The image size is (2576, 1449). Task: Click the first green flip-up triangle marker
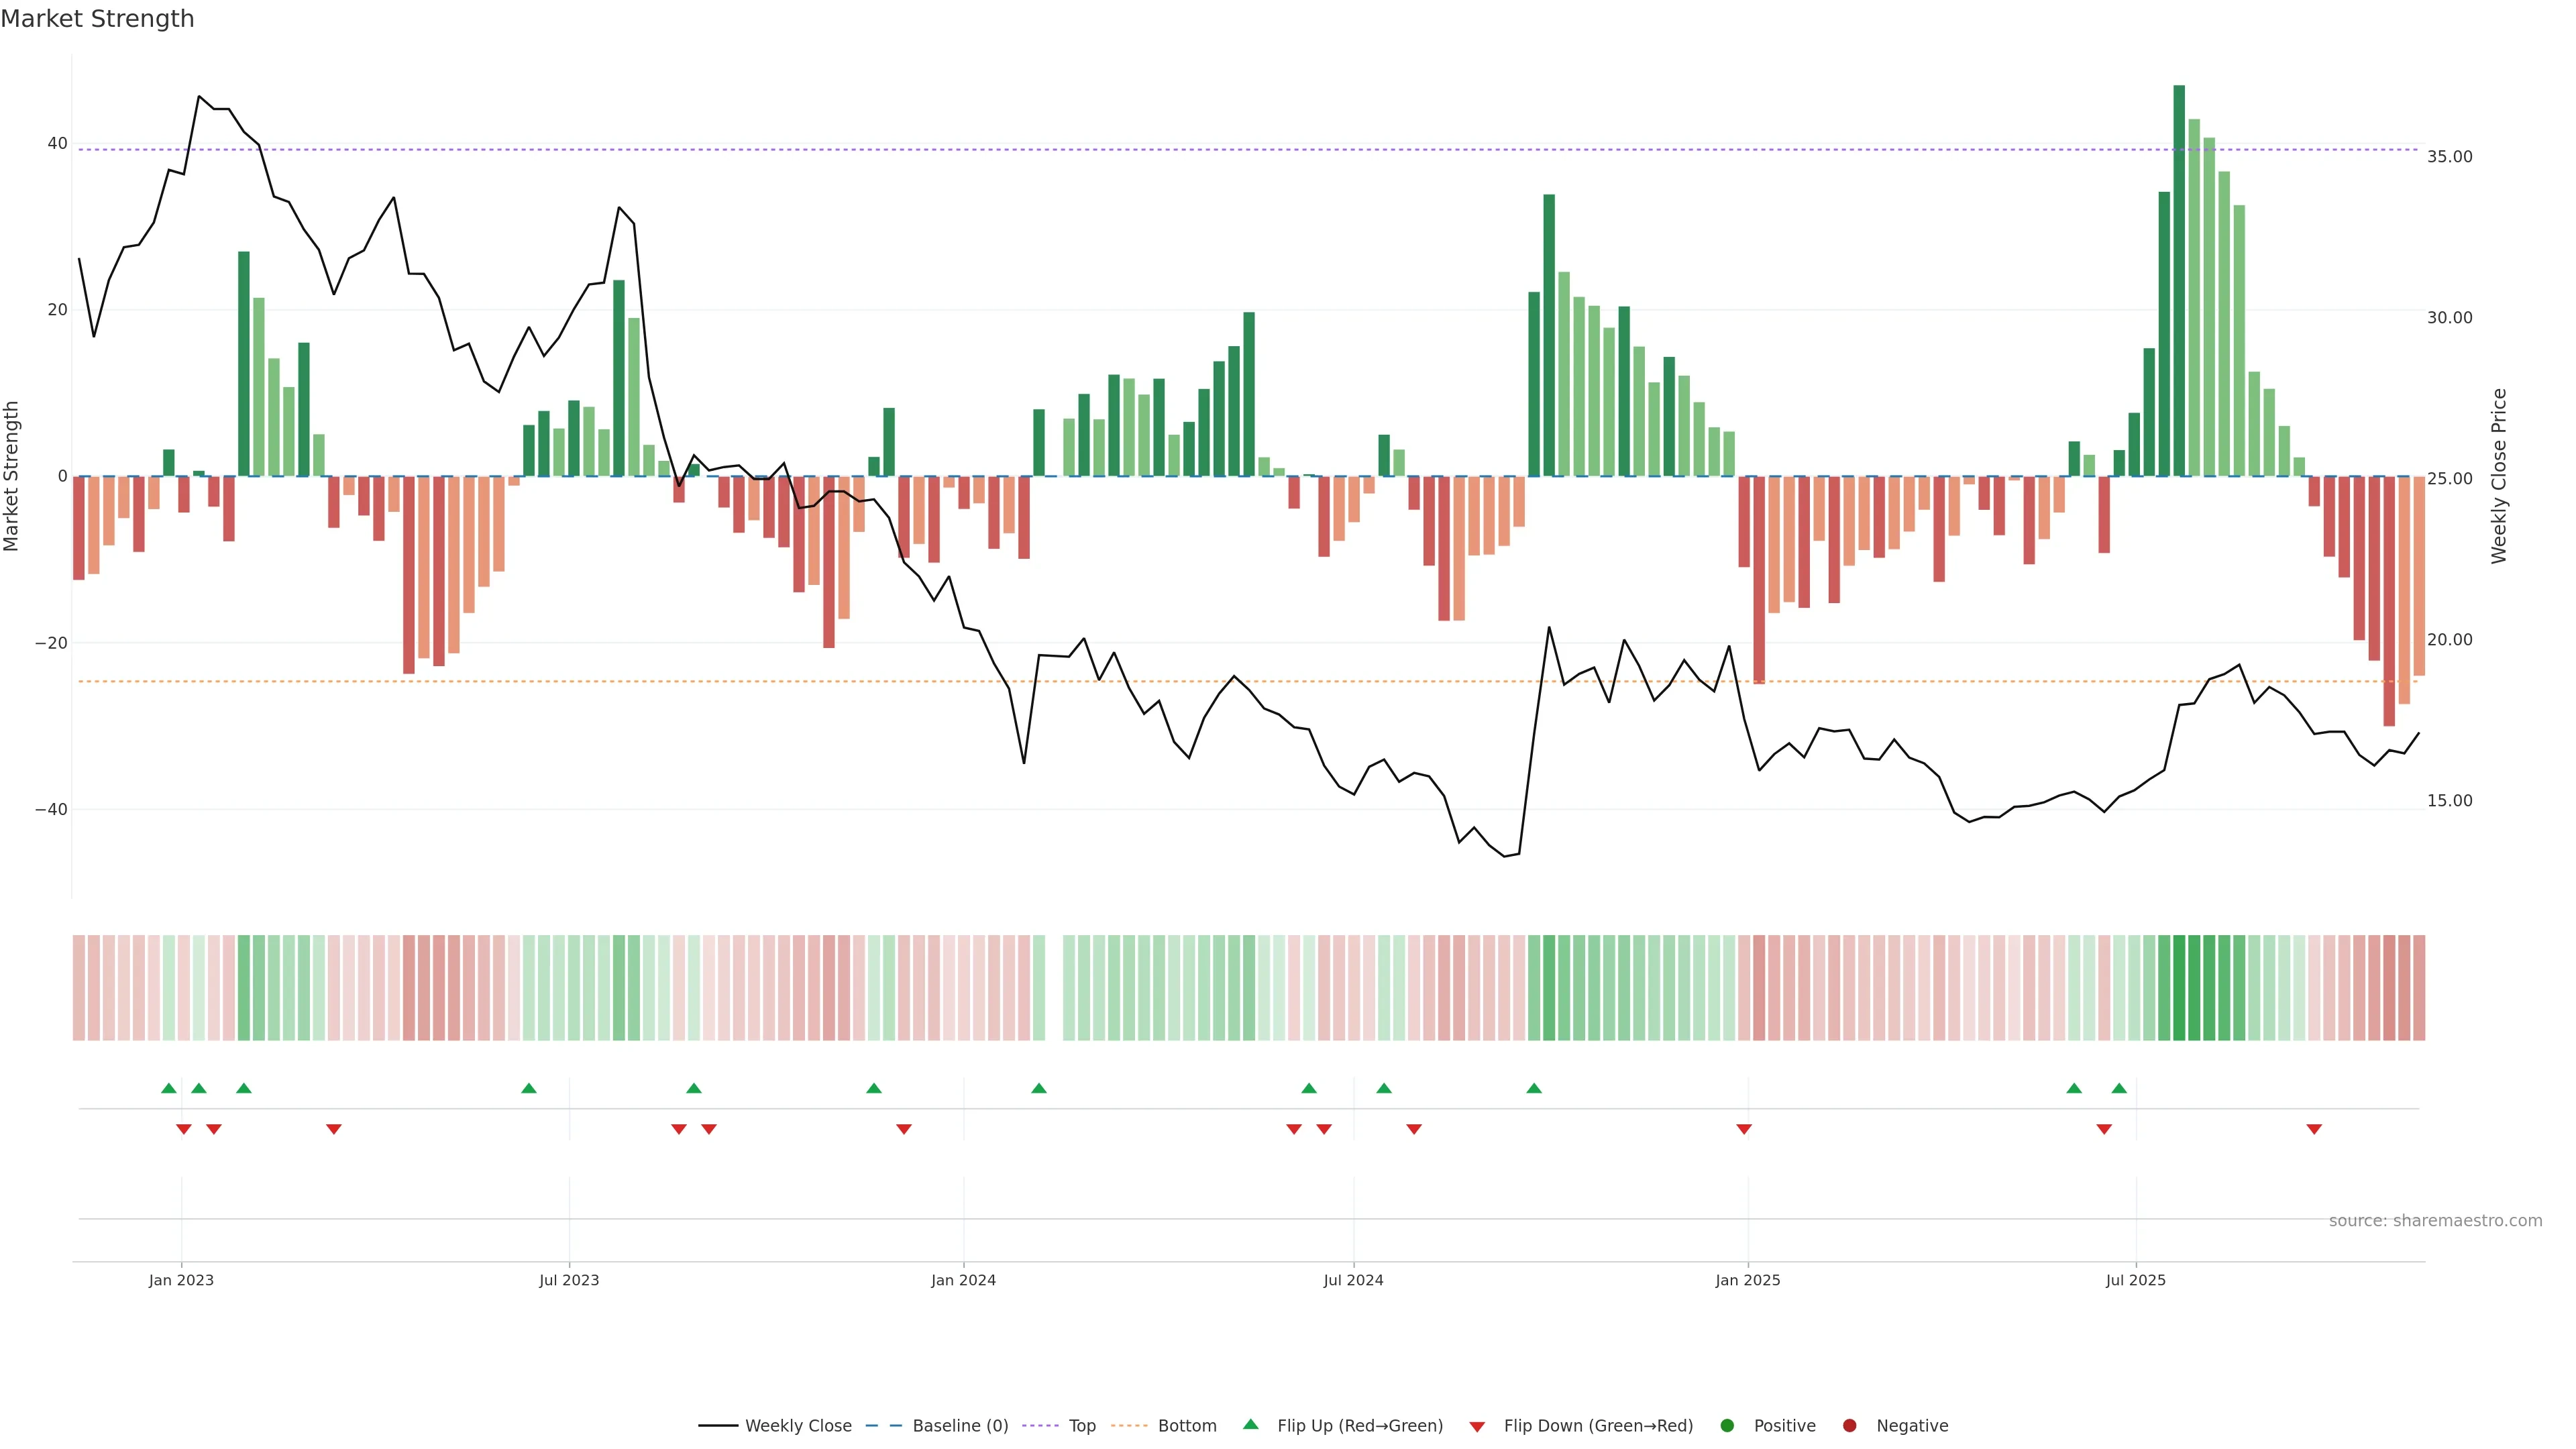(169, 1088)
